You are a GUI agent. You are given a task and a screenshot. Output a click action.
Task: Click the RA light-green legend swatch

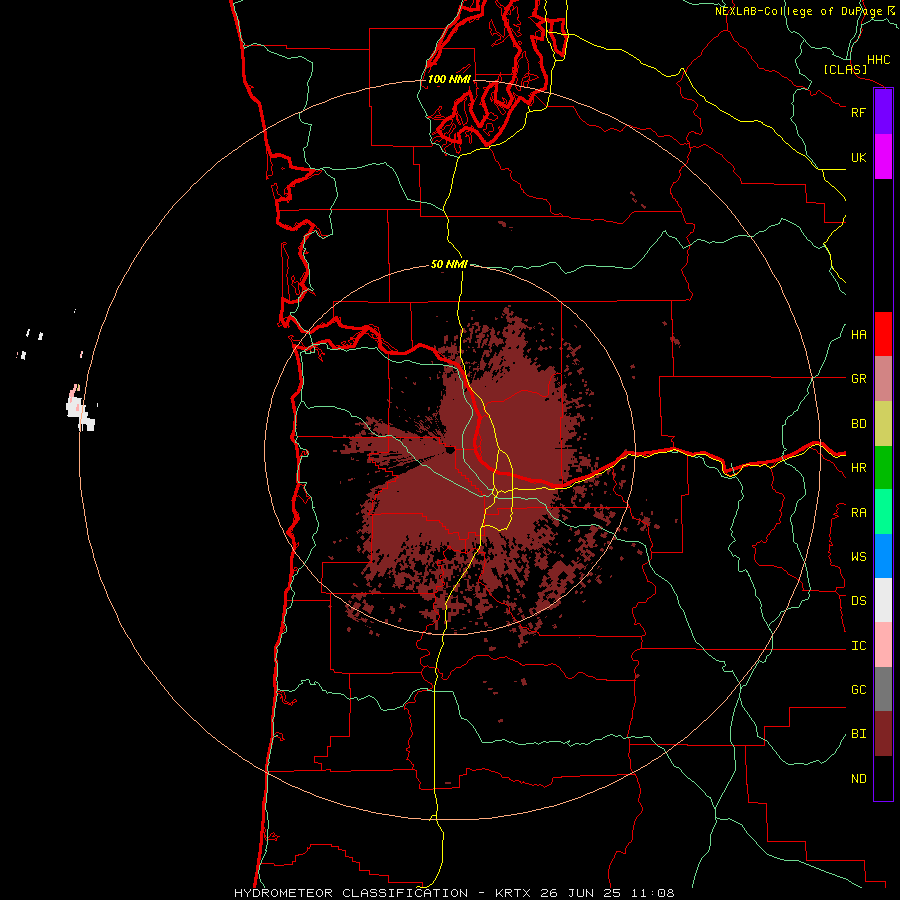click(x=883, y=512)
